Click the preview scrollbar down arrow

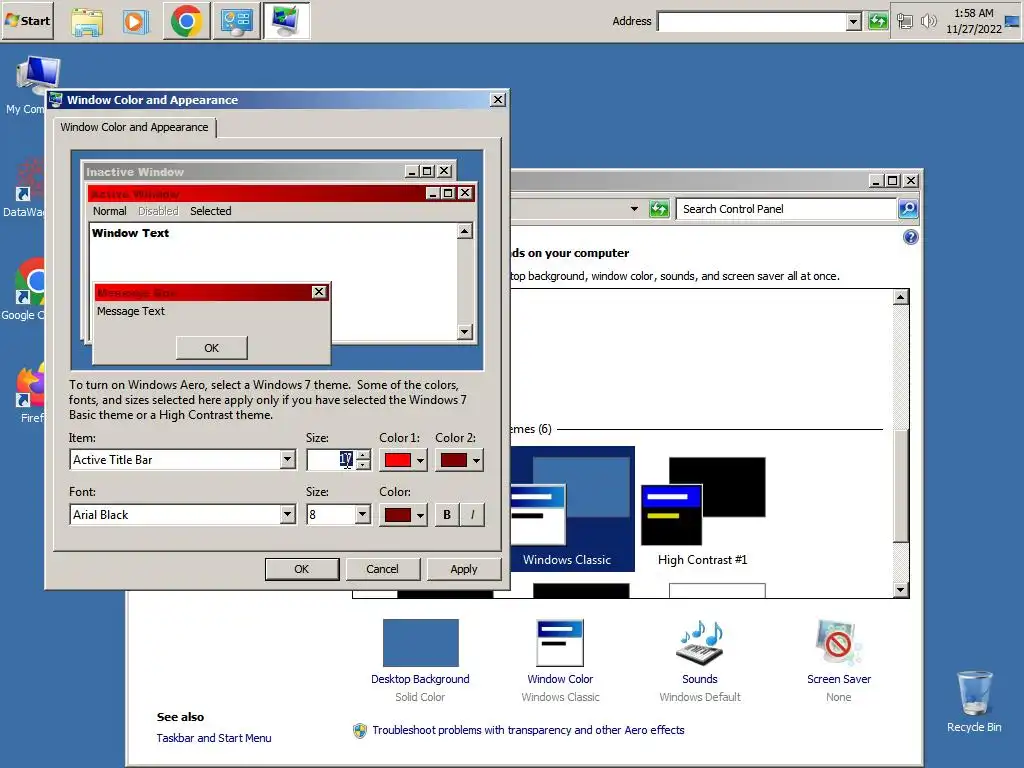pyautogui.click(x=464, y=332)
